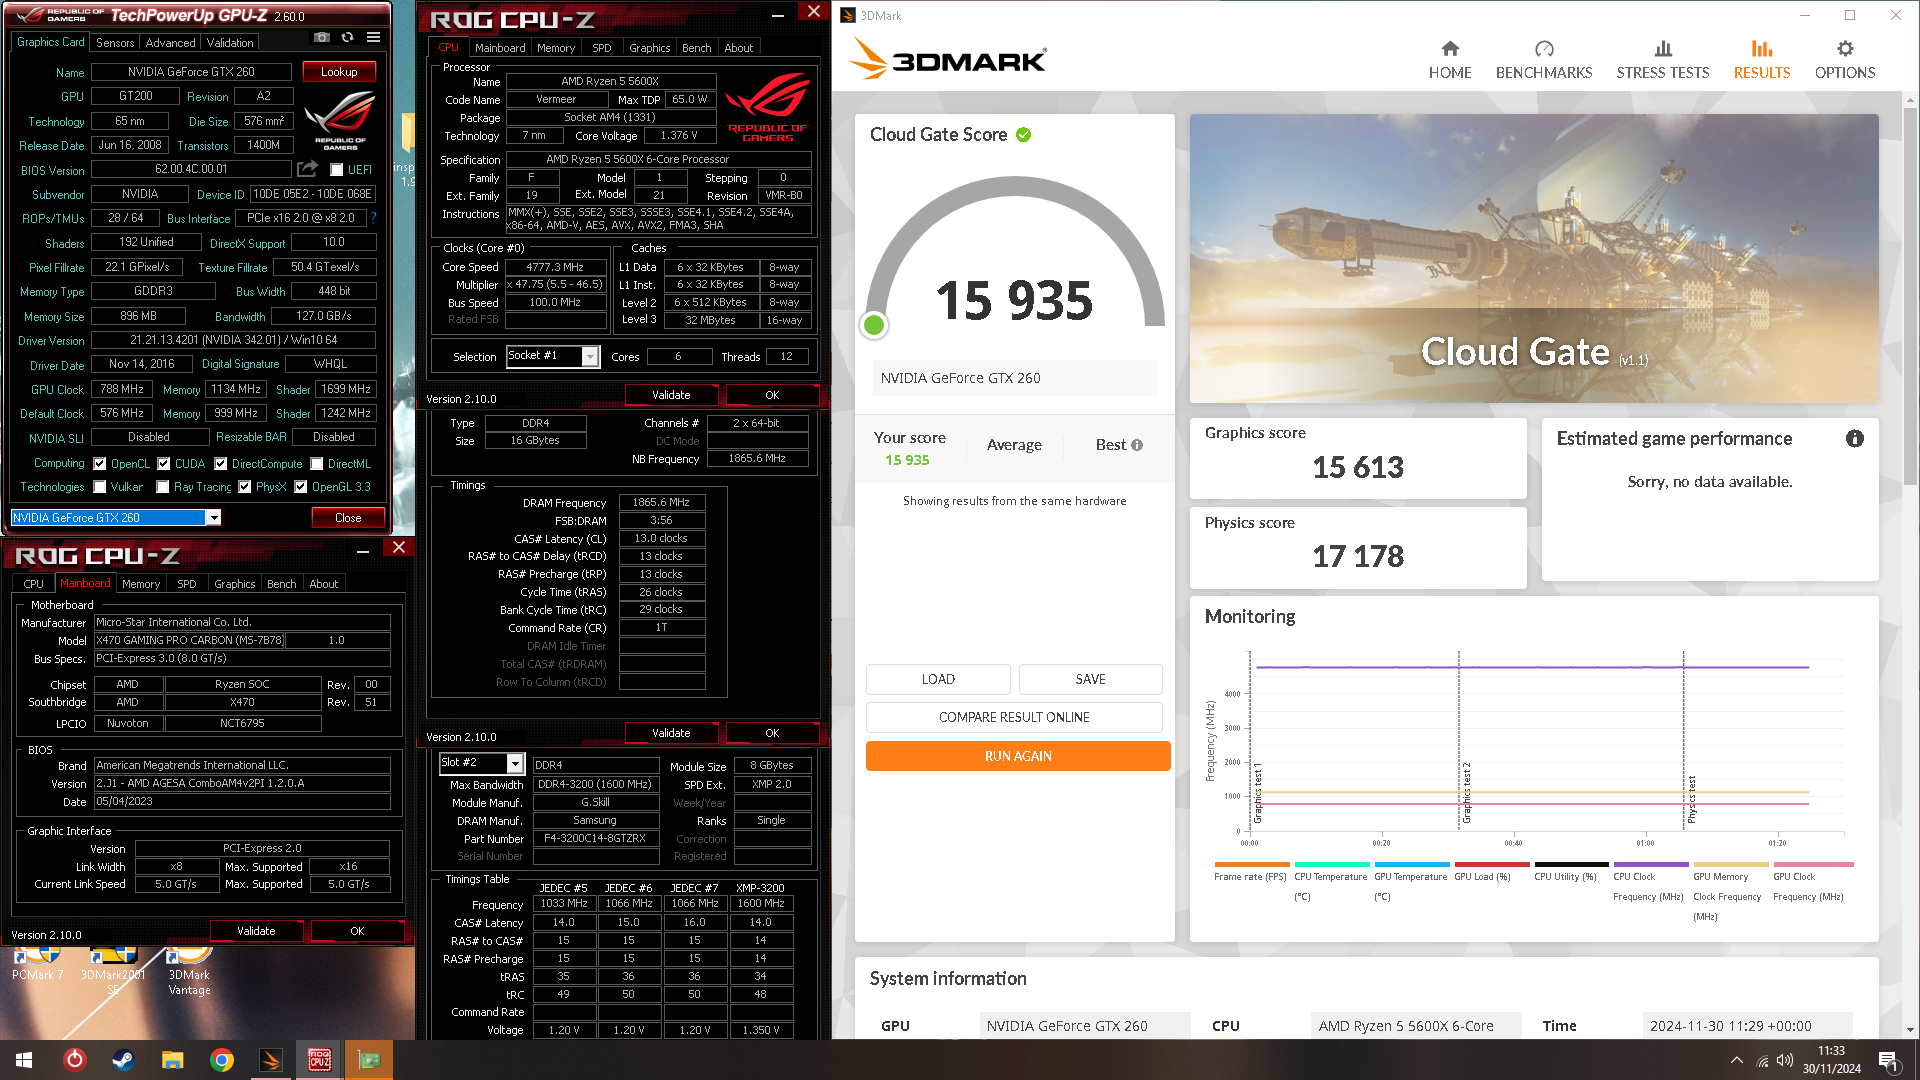Click the Close button in GPU-Z
The width and height of the screenshot is (1920, 1080).
[x=348, y=518]
